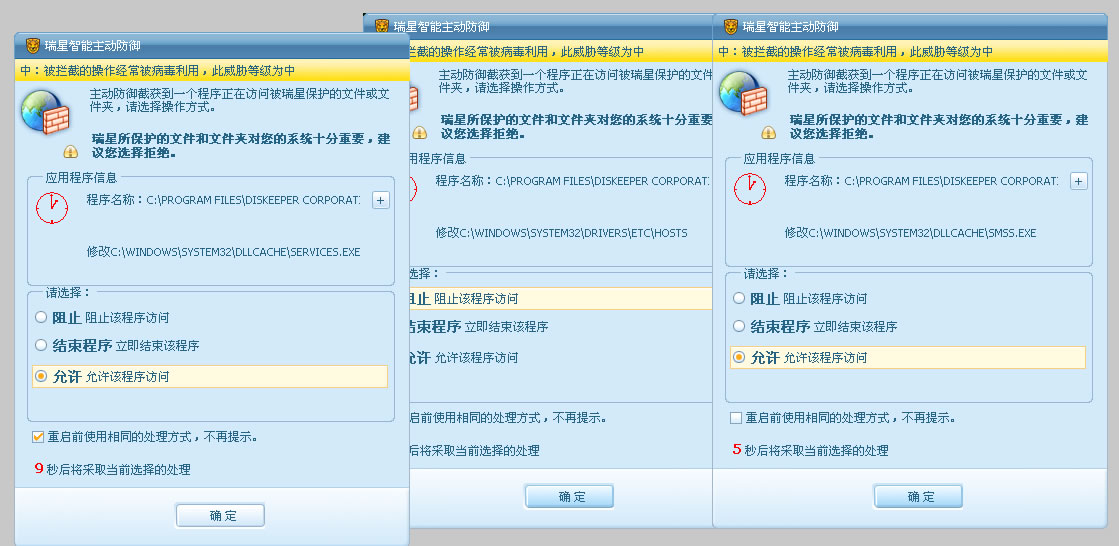Click the 9 秒后 countdown text
The width and height of the screenshot is (1119, 546).
[113, 470]
